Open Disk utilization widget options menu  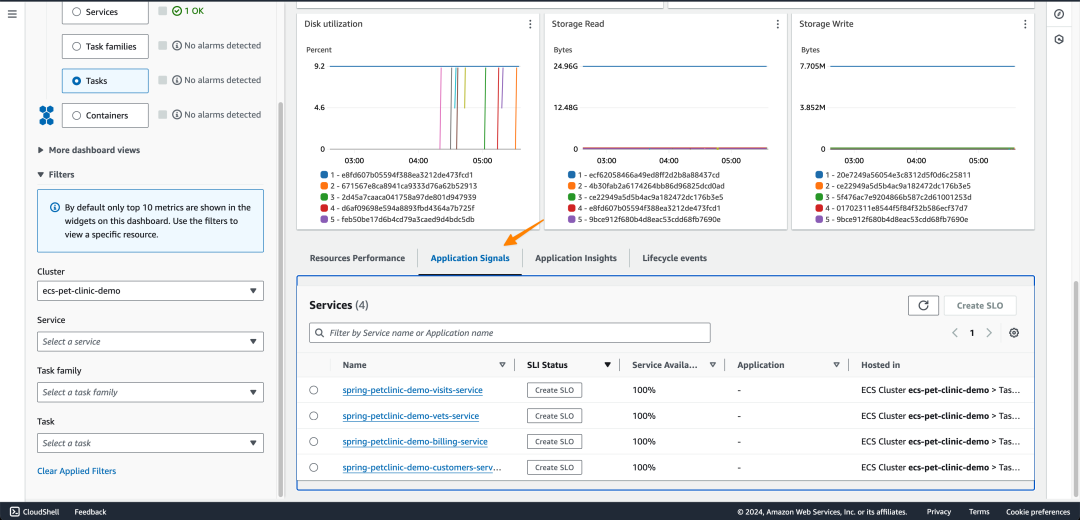(x=530, y=24)
